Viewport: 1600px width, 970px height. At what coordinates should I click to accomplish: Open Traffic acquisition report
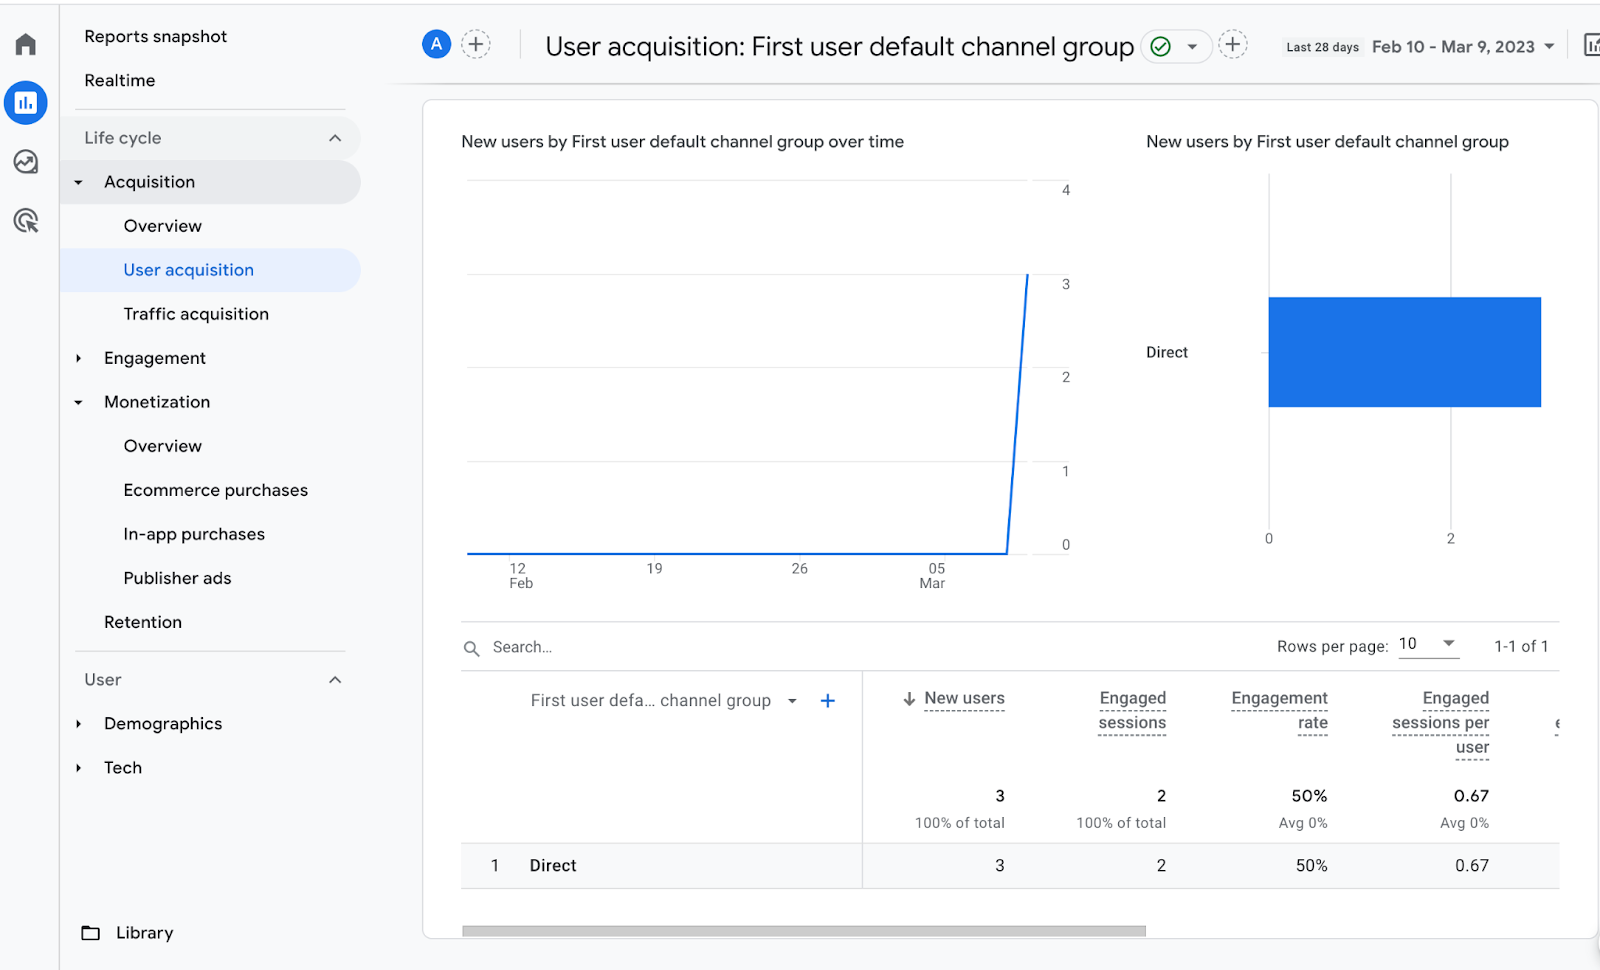[196, 314]
